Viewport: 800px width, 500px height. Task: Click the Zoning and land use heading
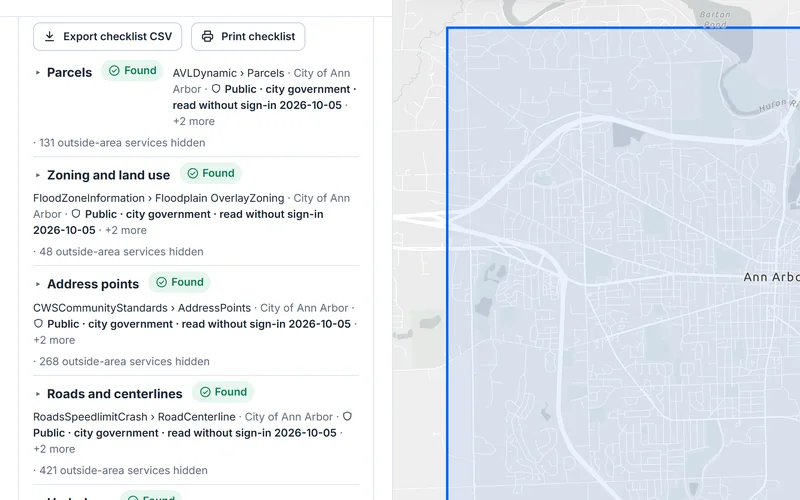tap(109, 175)
